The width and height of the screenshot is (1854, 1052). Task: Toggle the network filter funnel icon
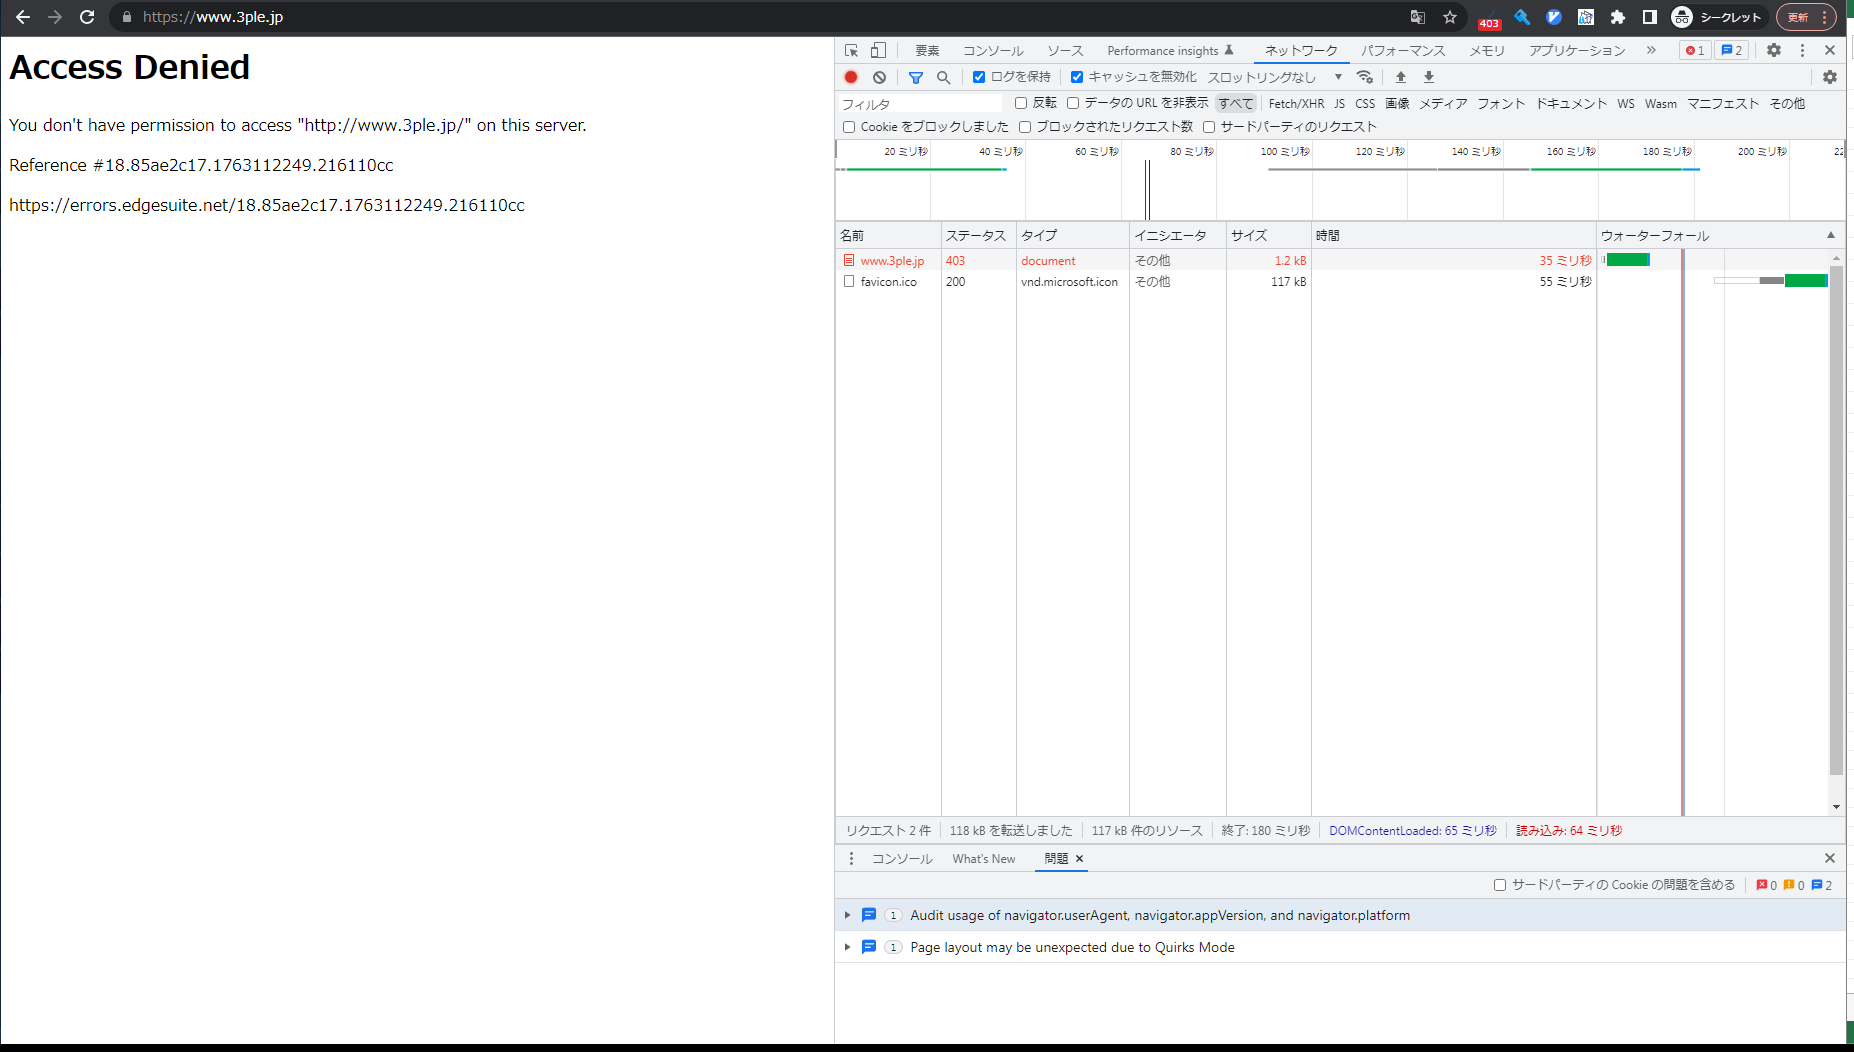[x=915, y=77]
